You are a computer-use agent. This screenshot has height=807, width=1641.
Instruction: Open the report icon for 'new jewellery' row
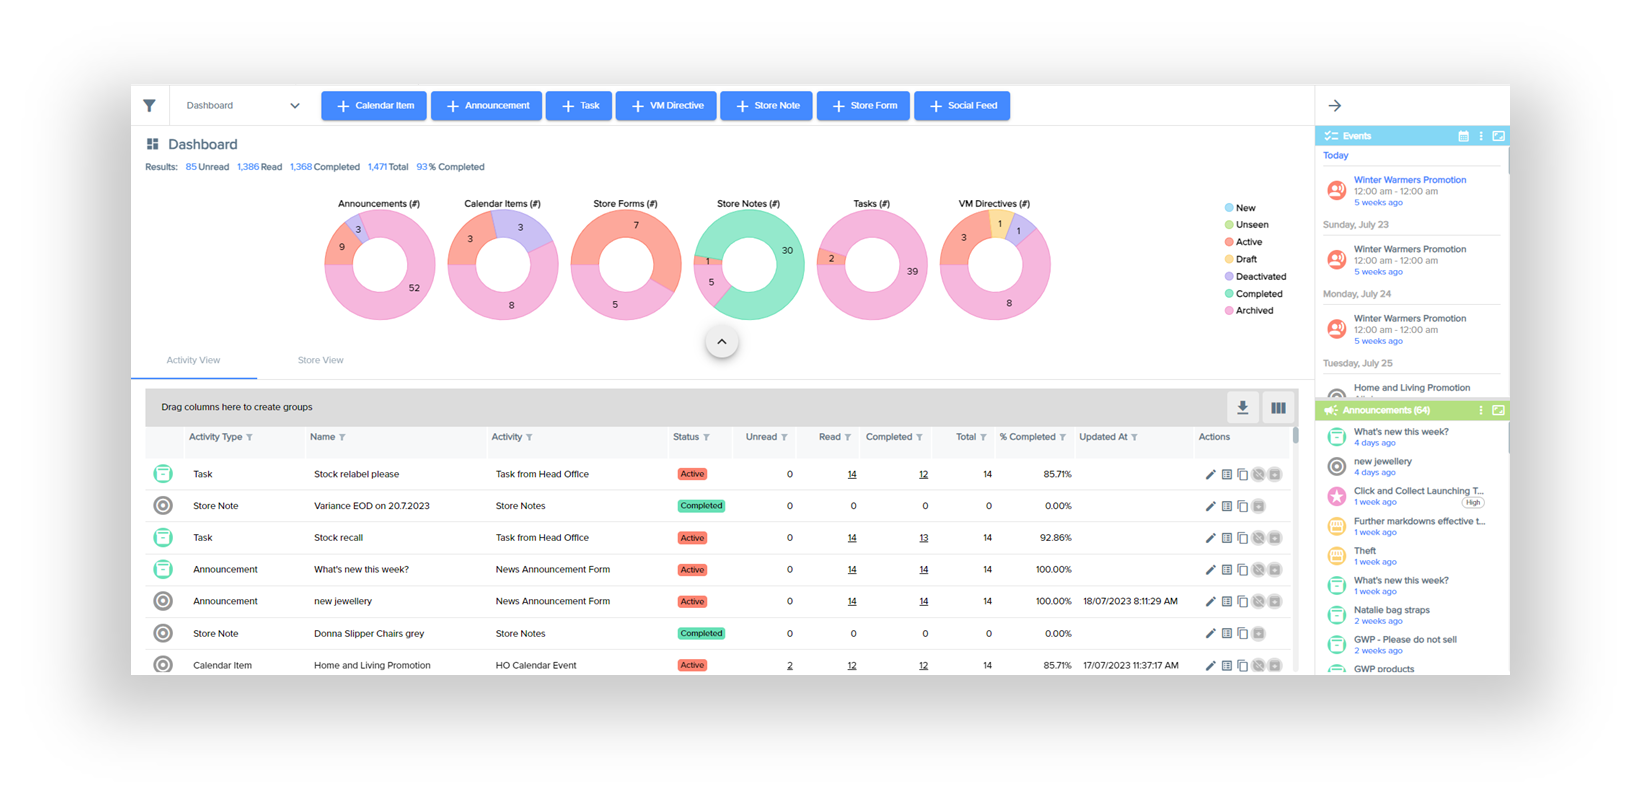[1226, 602]
